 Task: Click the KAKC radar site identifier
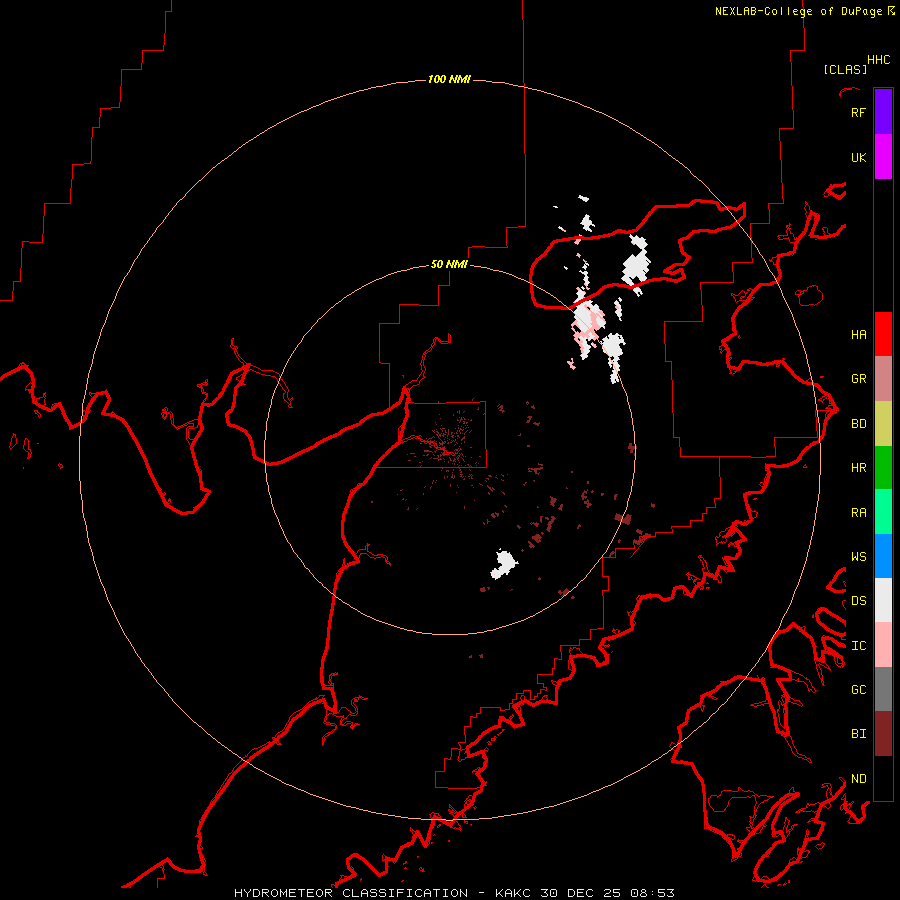tap(514, 893)
